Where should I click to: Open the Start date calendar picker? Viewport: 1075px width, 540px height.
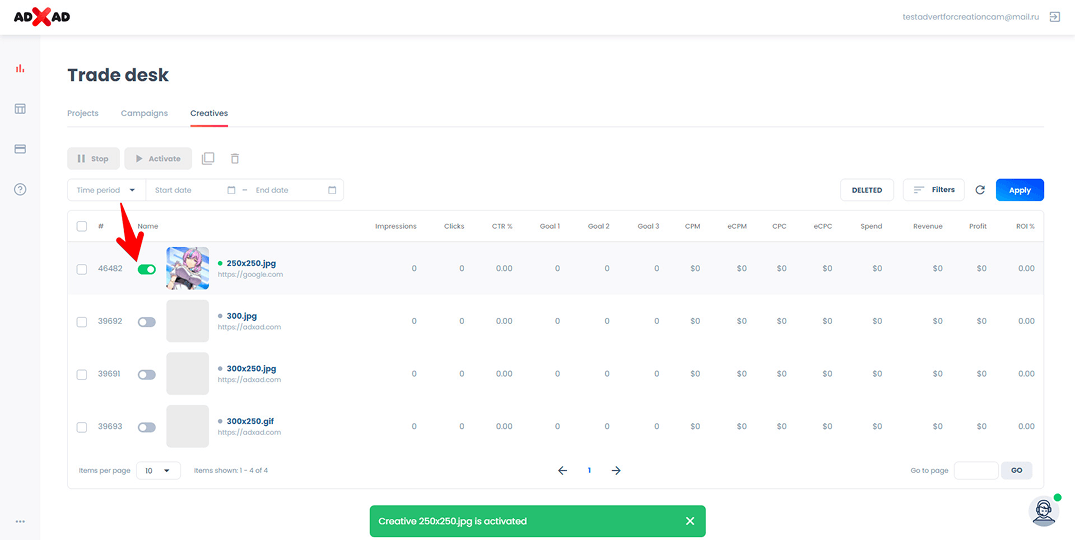click(x=231, y=190)
